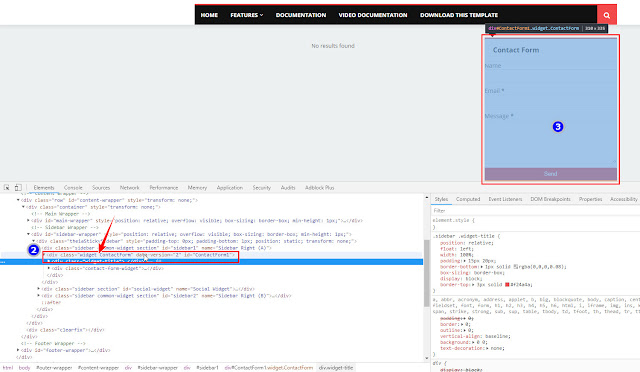Switch to the Sources tab
This screenshot has height=372, width=640.
[101, 188]
